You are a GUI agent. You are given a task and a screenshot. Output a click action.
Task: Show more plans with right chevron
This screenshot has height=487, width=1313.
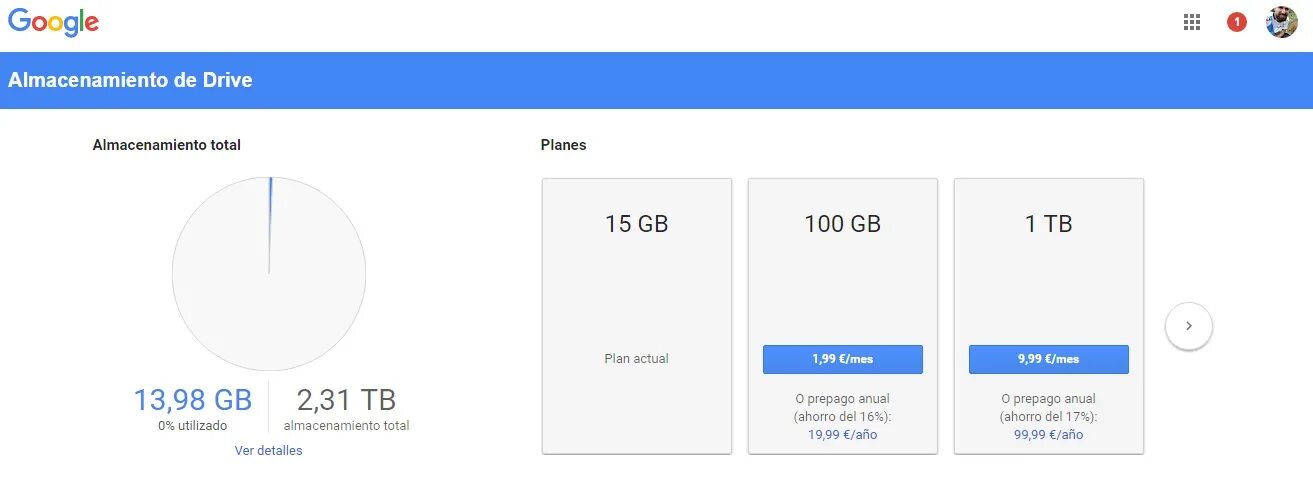[1189, 326]
